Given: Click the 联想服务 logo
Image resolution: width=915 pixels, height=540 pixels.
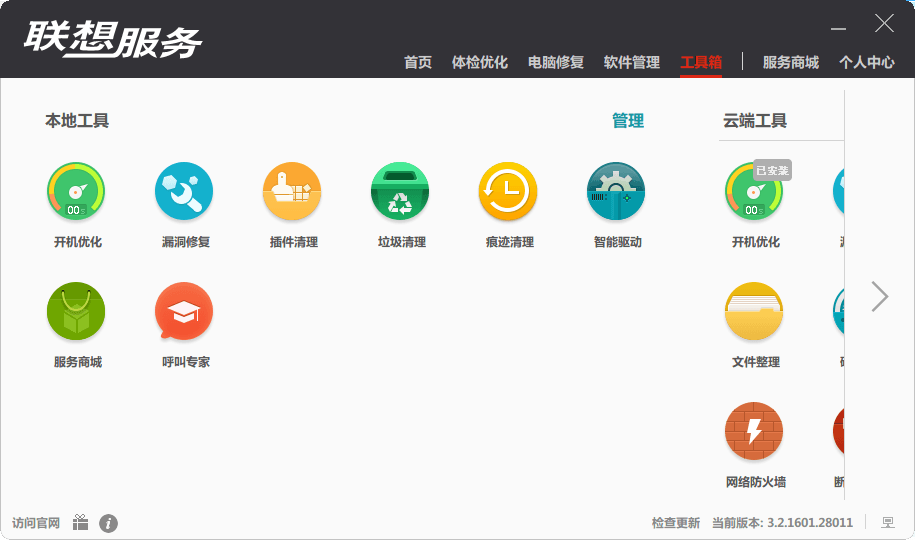Looking at the screenshot, I should [112, 40].
